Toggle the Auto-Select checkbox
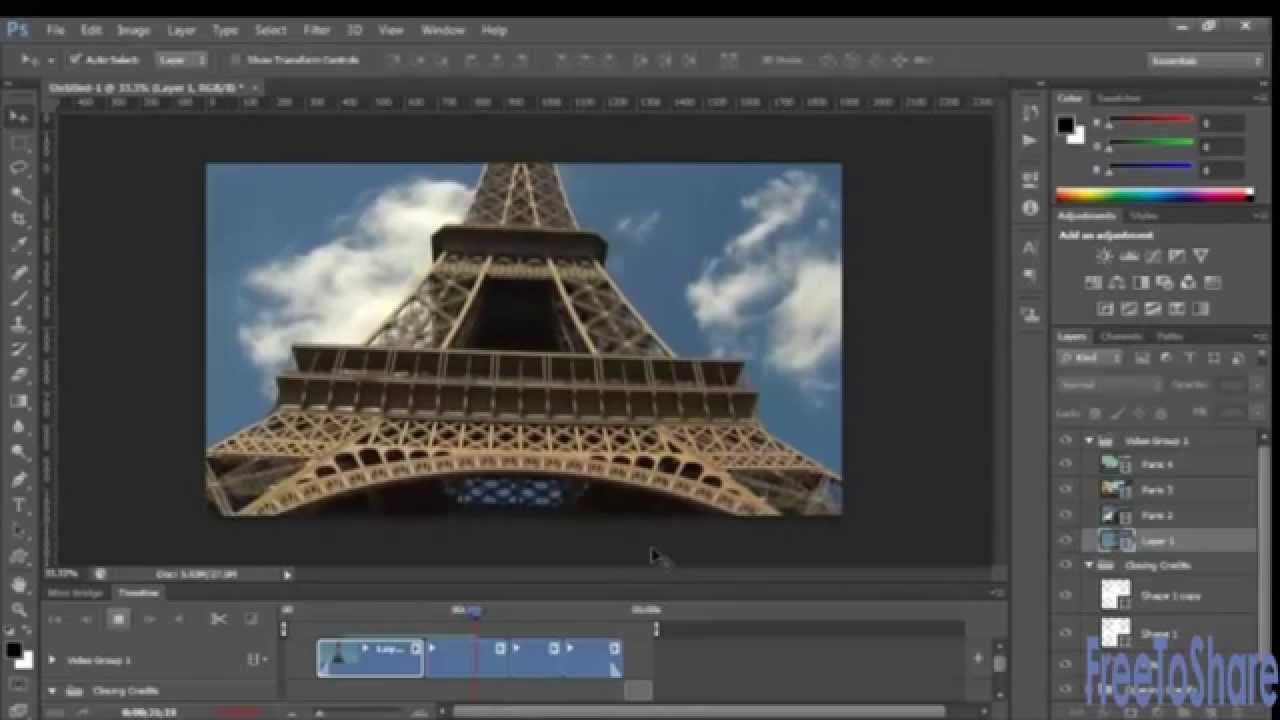1280x720 pixels. point(76,60)
